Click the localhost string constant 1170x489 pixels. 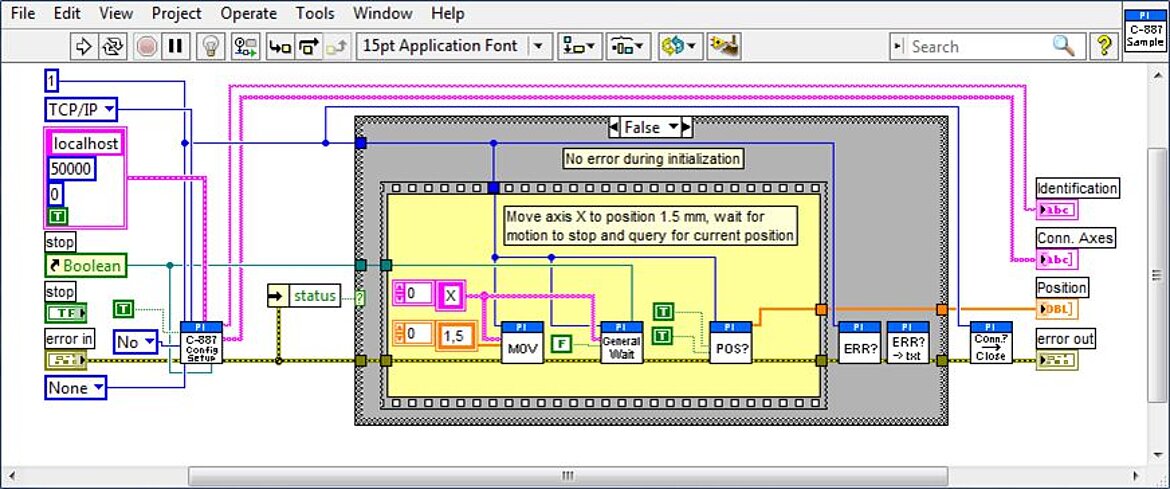pos(85,143)
